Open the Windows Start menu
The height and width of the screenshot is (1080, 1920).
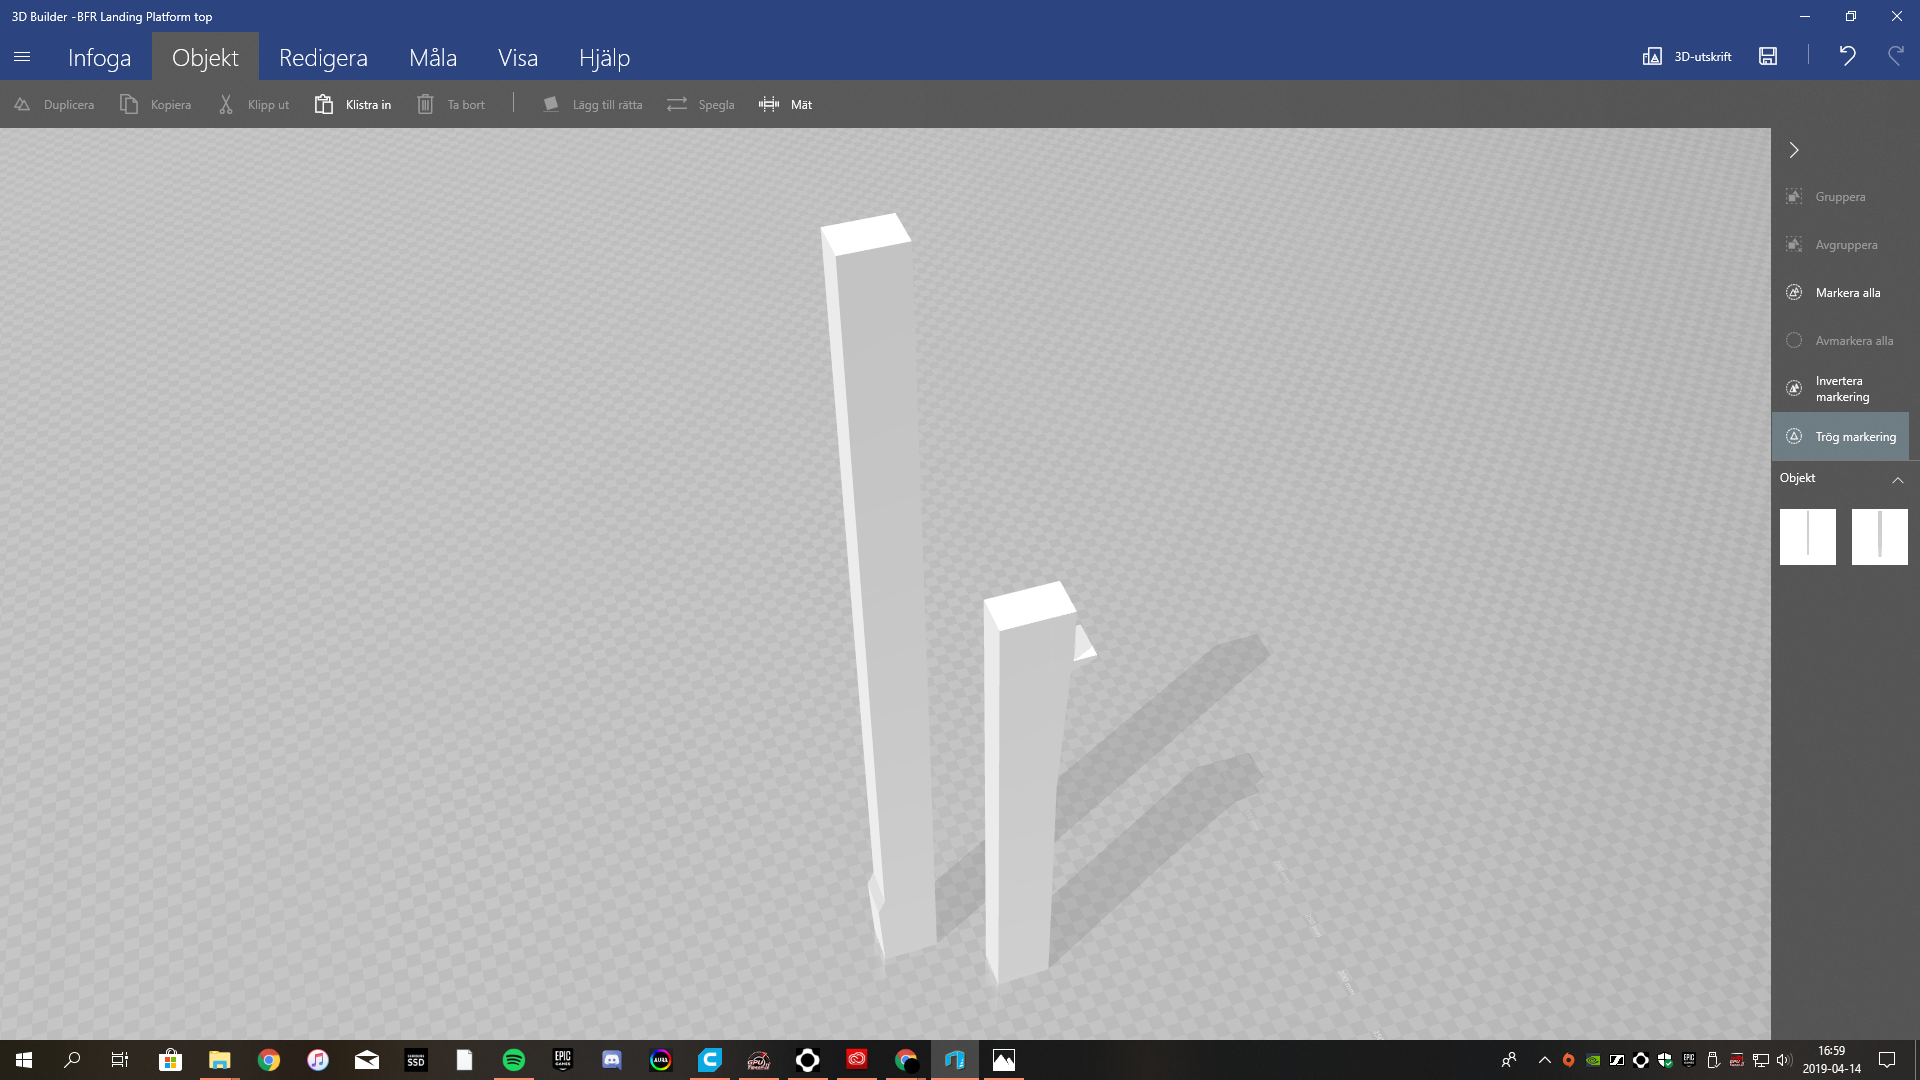[x=24, y=1060]
